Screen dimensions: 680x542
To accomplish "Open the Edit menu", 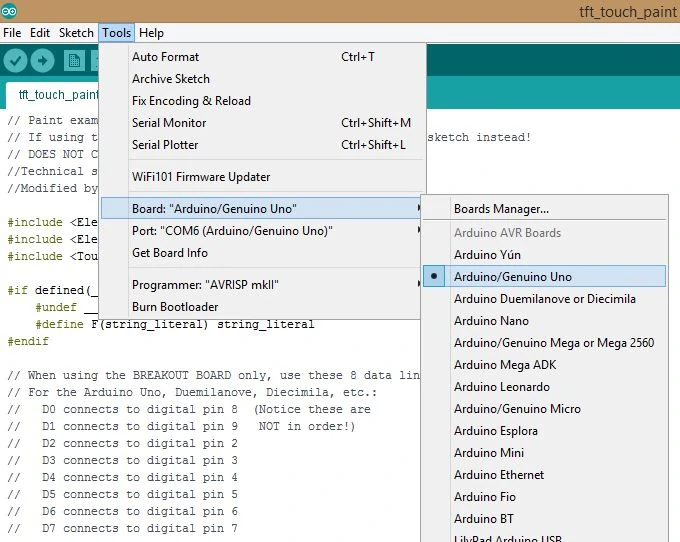I will click(40, 33).
